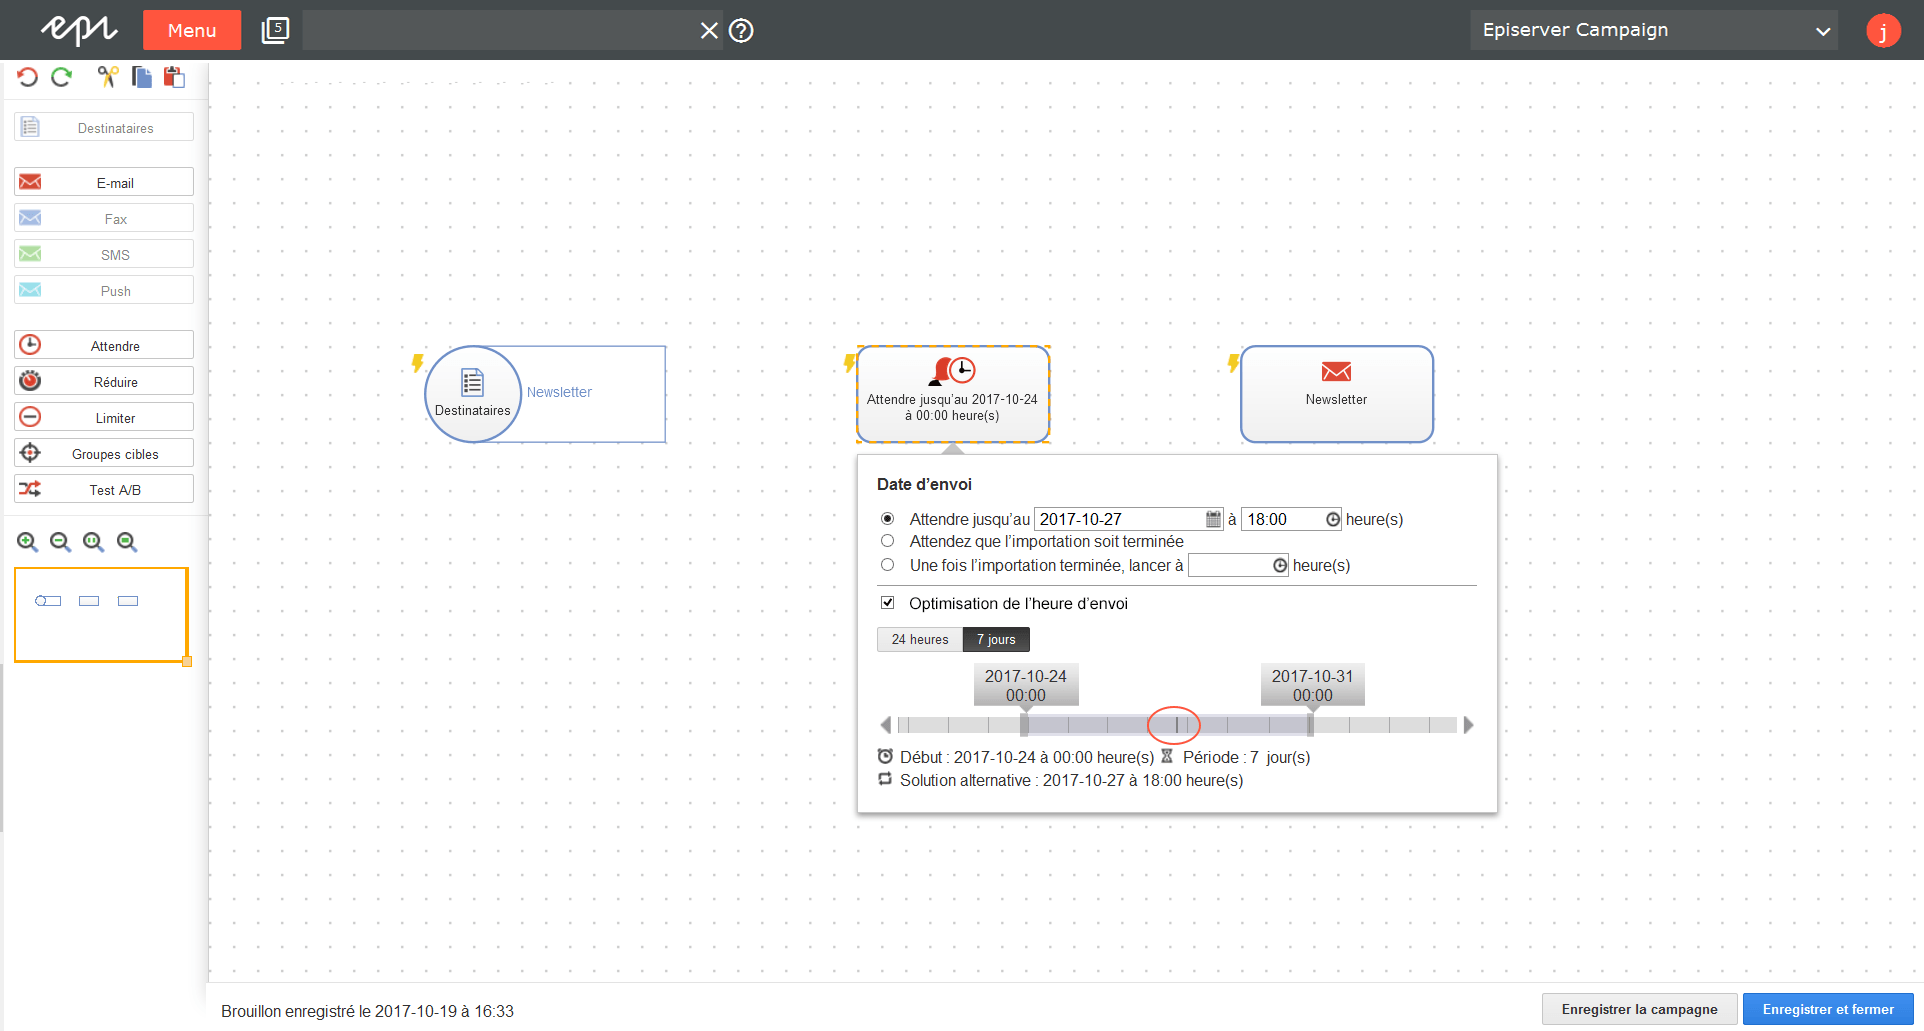Click the Newsletter link in Destinataires node
This screenshot has width=1924, height=1031.
pos(559,392)
